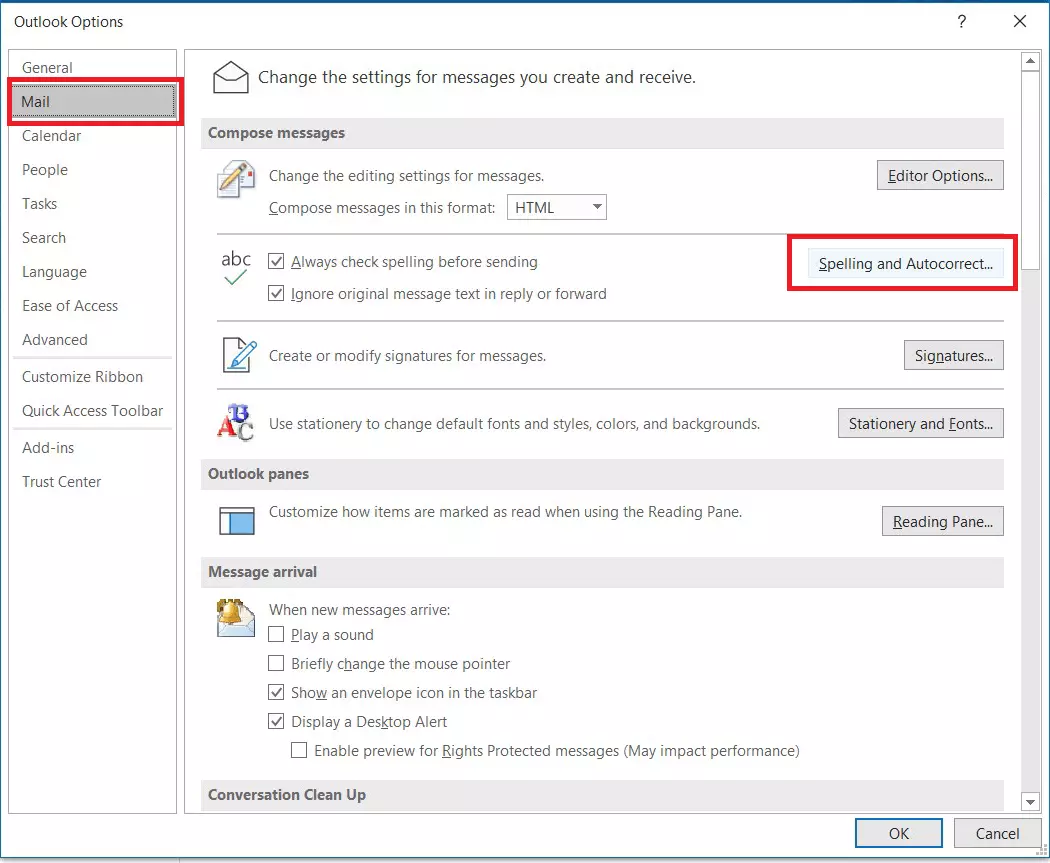This screenshot has height=863, width=1050.
Task: Enable Play a sound for new messages
Action: click(276, 634)
